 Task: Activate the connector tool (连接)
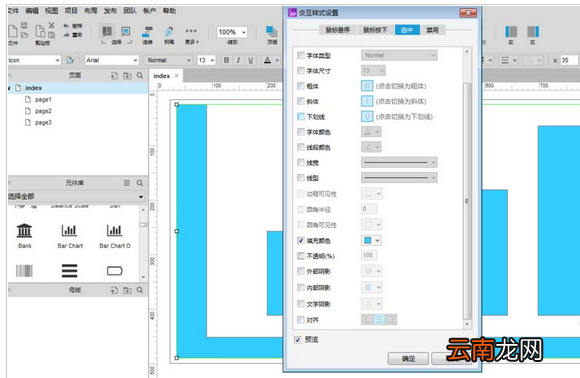tap(148, 32)
